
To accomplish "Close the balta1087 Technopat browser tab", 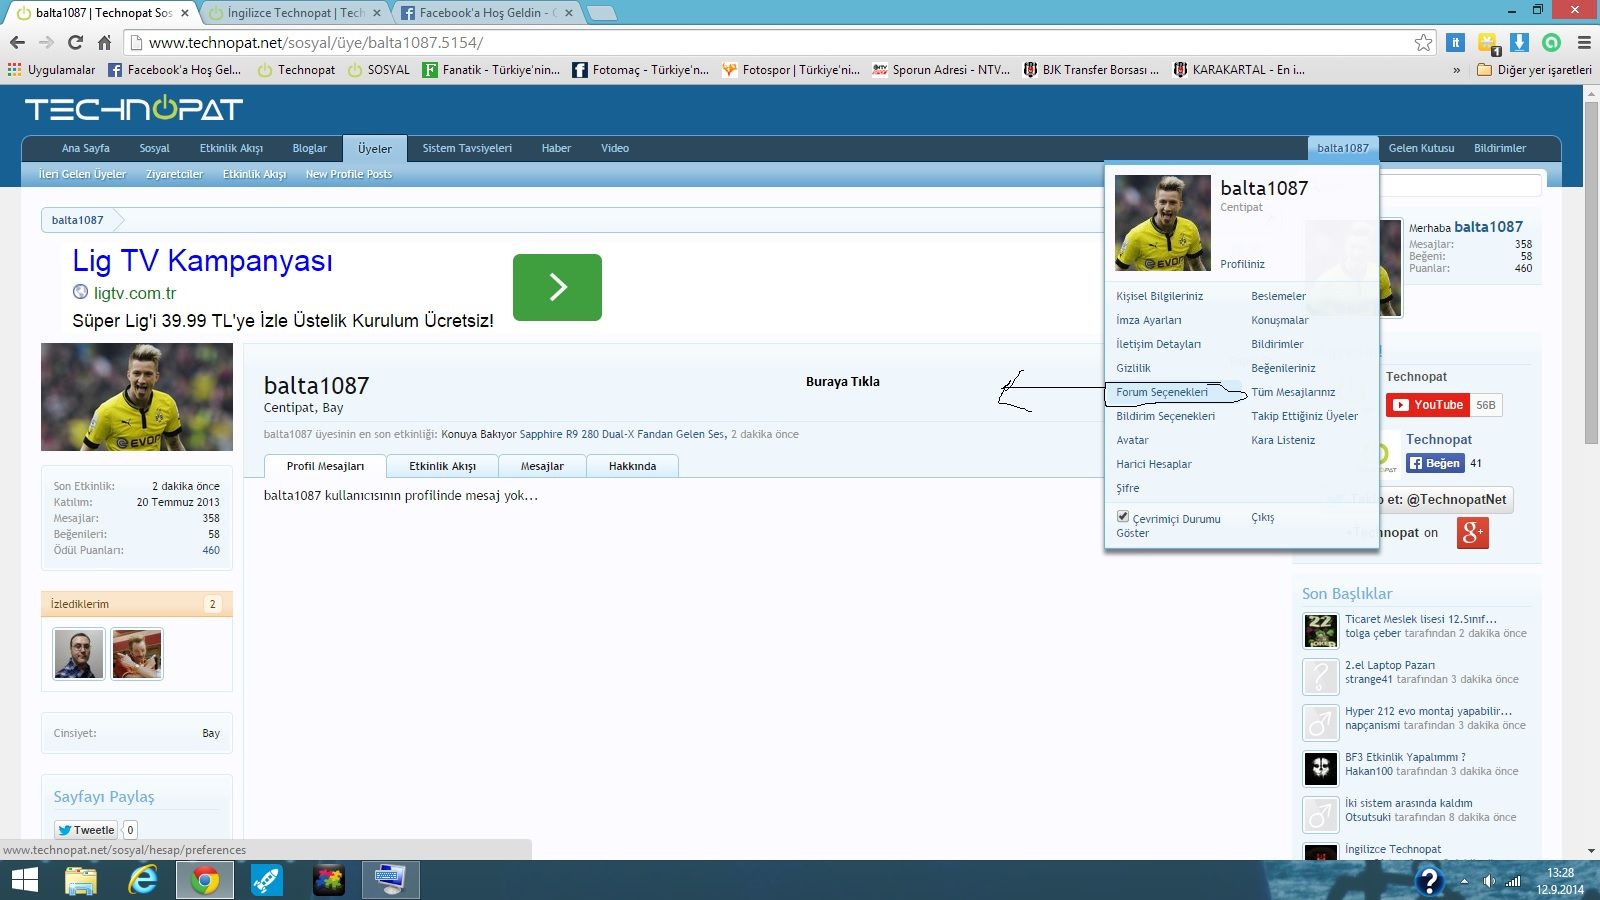I will coord(185,13).
